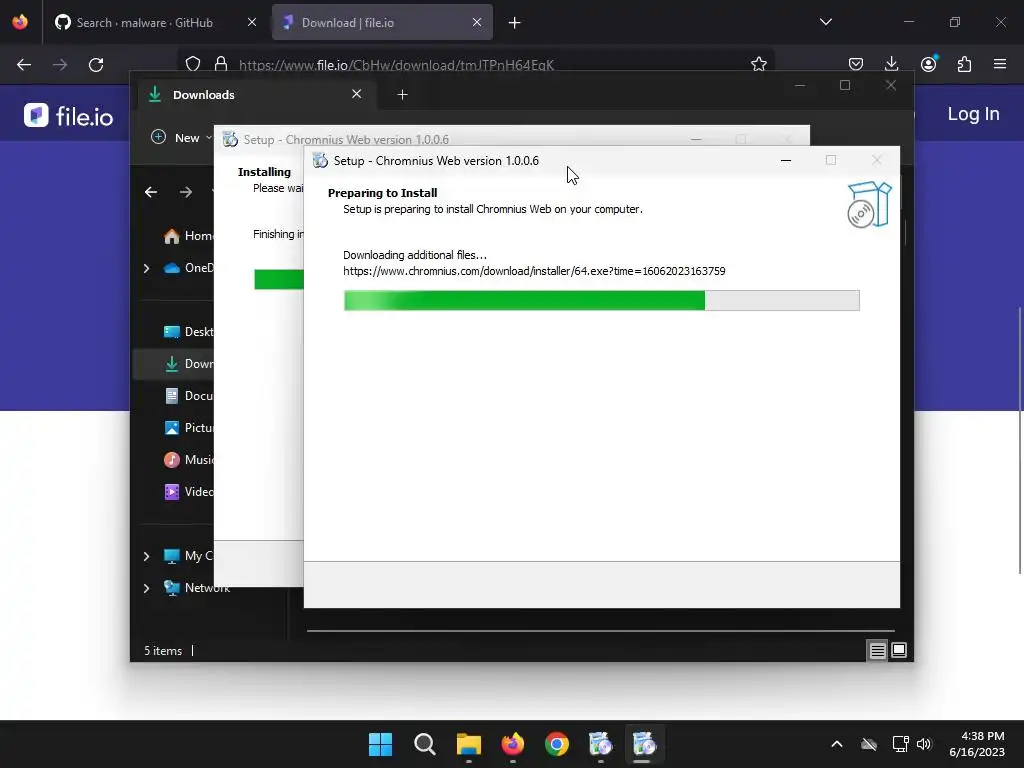Open Windows taskbar search
This screenshot has width=1024, height=768.
click(424, 744)
